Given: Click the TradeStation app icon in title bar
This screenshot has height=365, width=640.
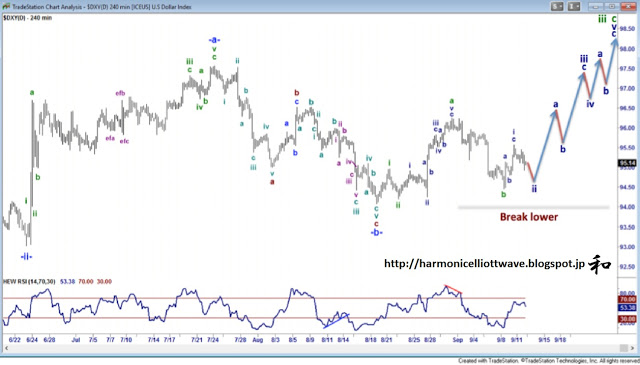Looking at the screenshot, I should 6,7.
